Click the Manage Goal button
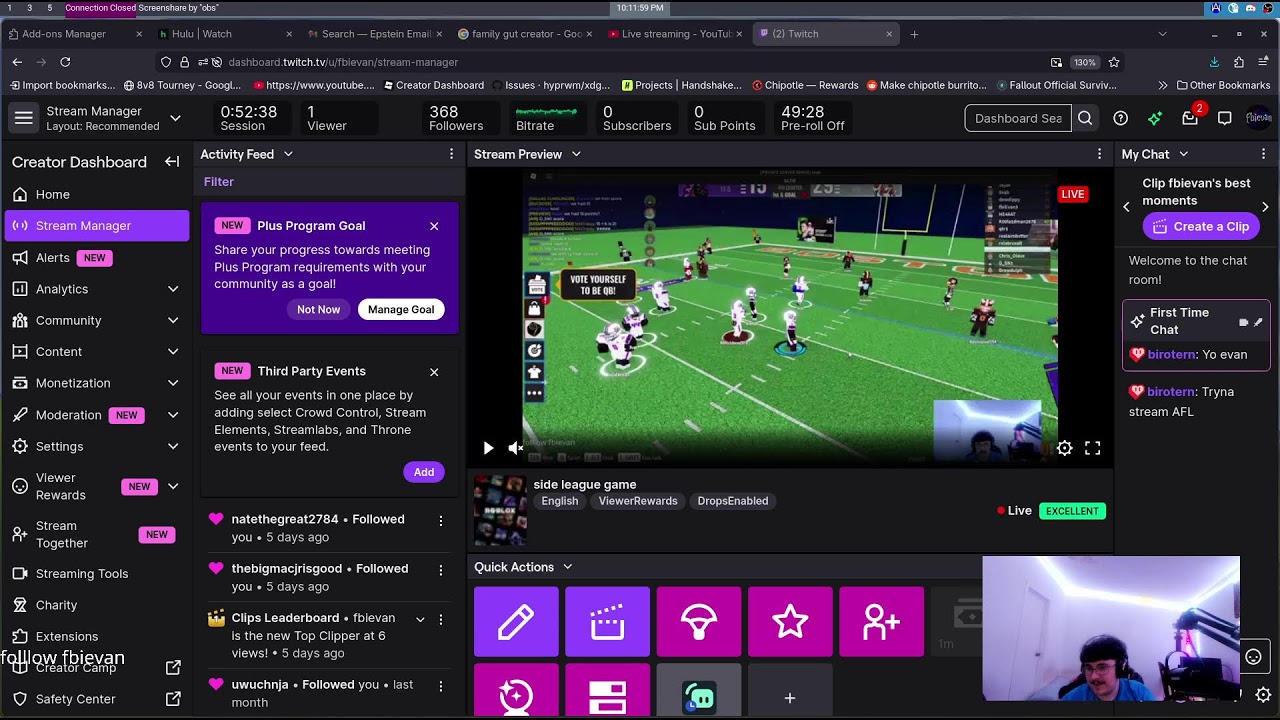This screenshot has height=720, width=1280. [x=401, y=310]
